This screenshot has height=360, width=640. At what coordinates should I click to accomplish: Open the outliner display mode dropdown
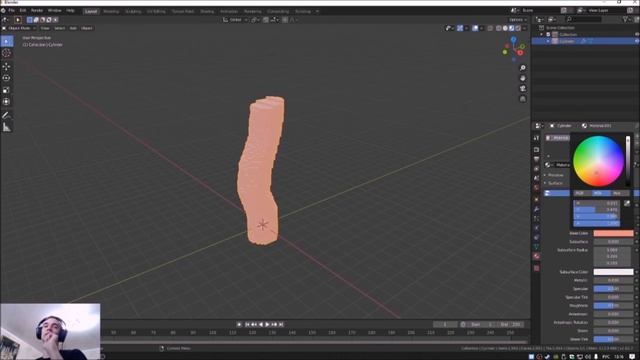tap(553, 19)
